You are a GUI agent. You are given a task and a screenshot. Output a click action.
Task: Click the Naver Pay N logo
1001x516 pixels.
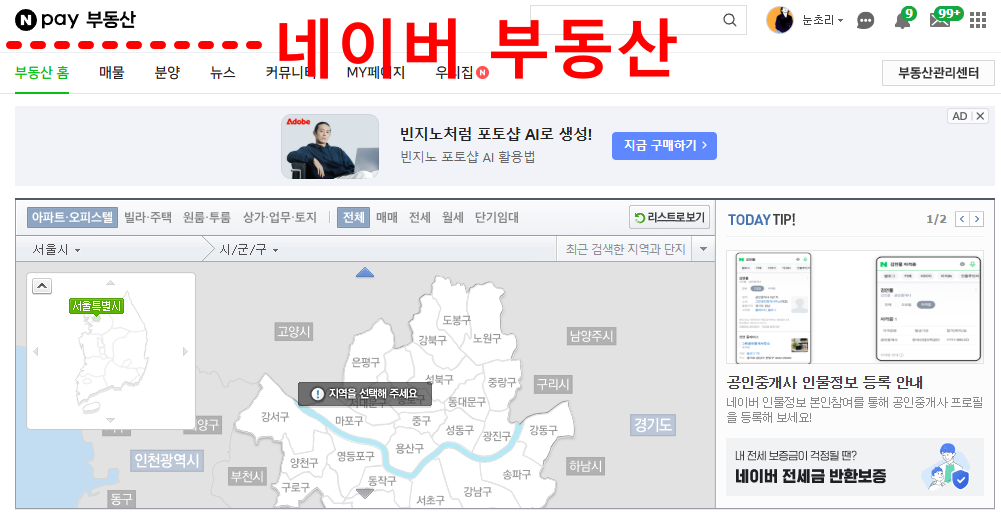(x=26, y=20)
